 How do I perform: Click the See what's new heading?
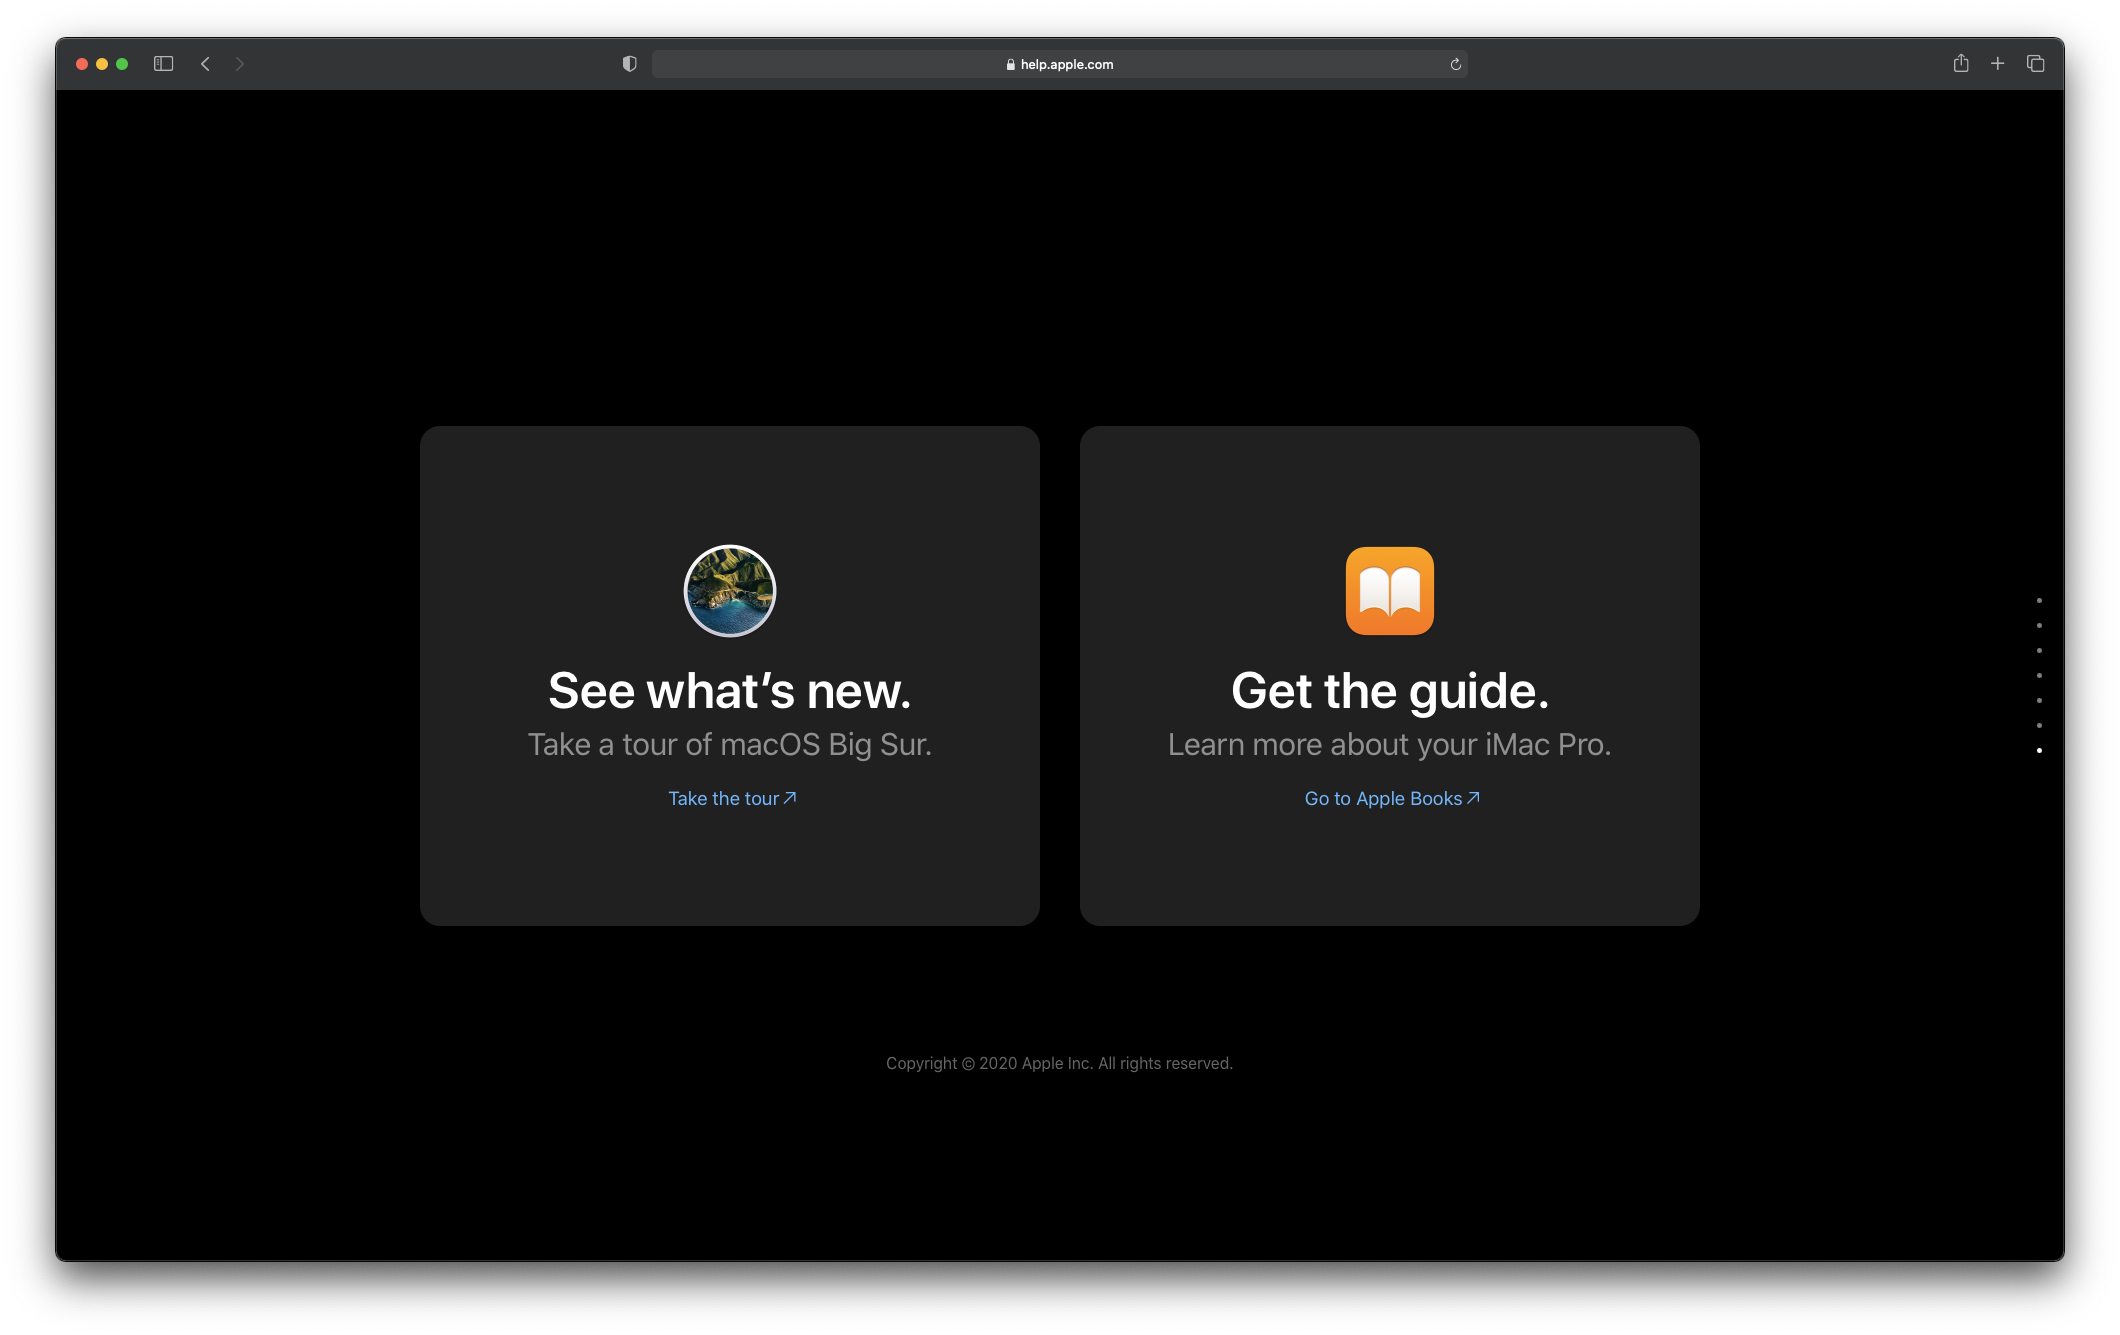pyautogui.click(x=730, y=691)
